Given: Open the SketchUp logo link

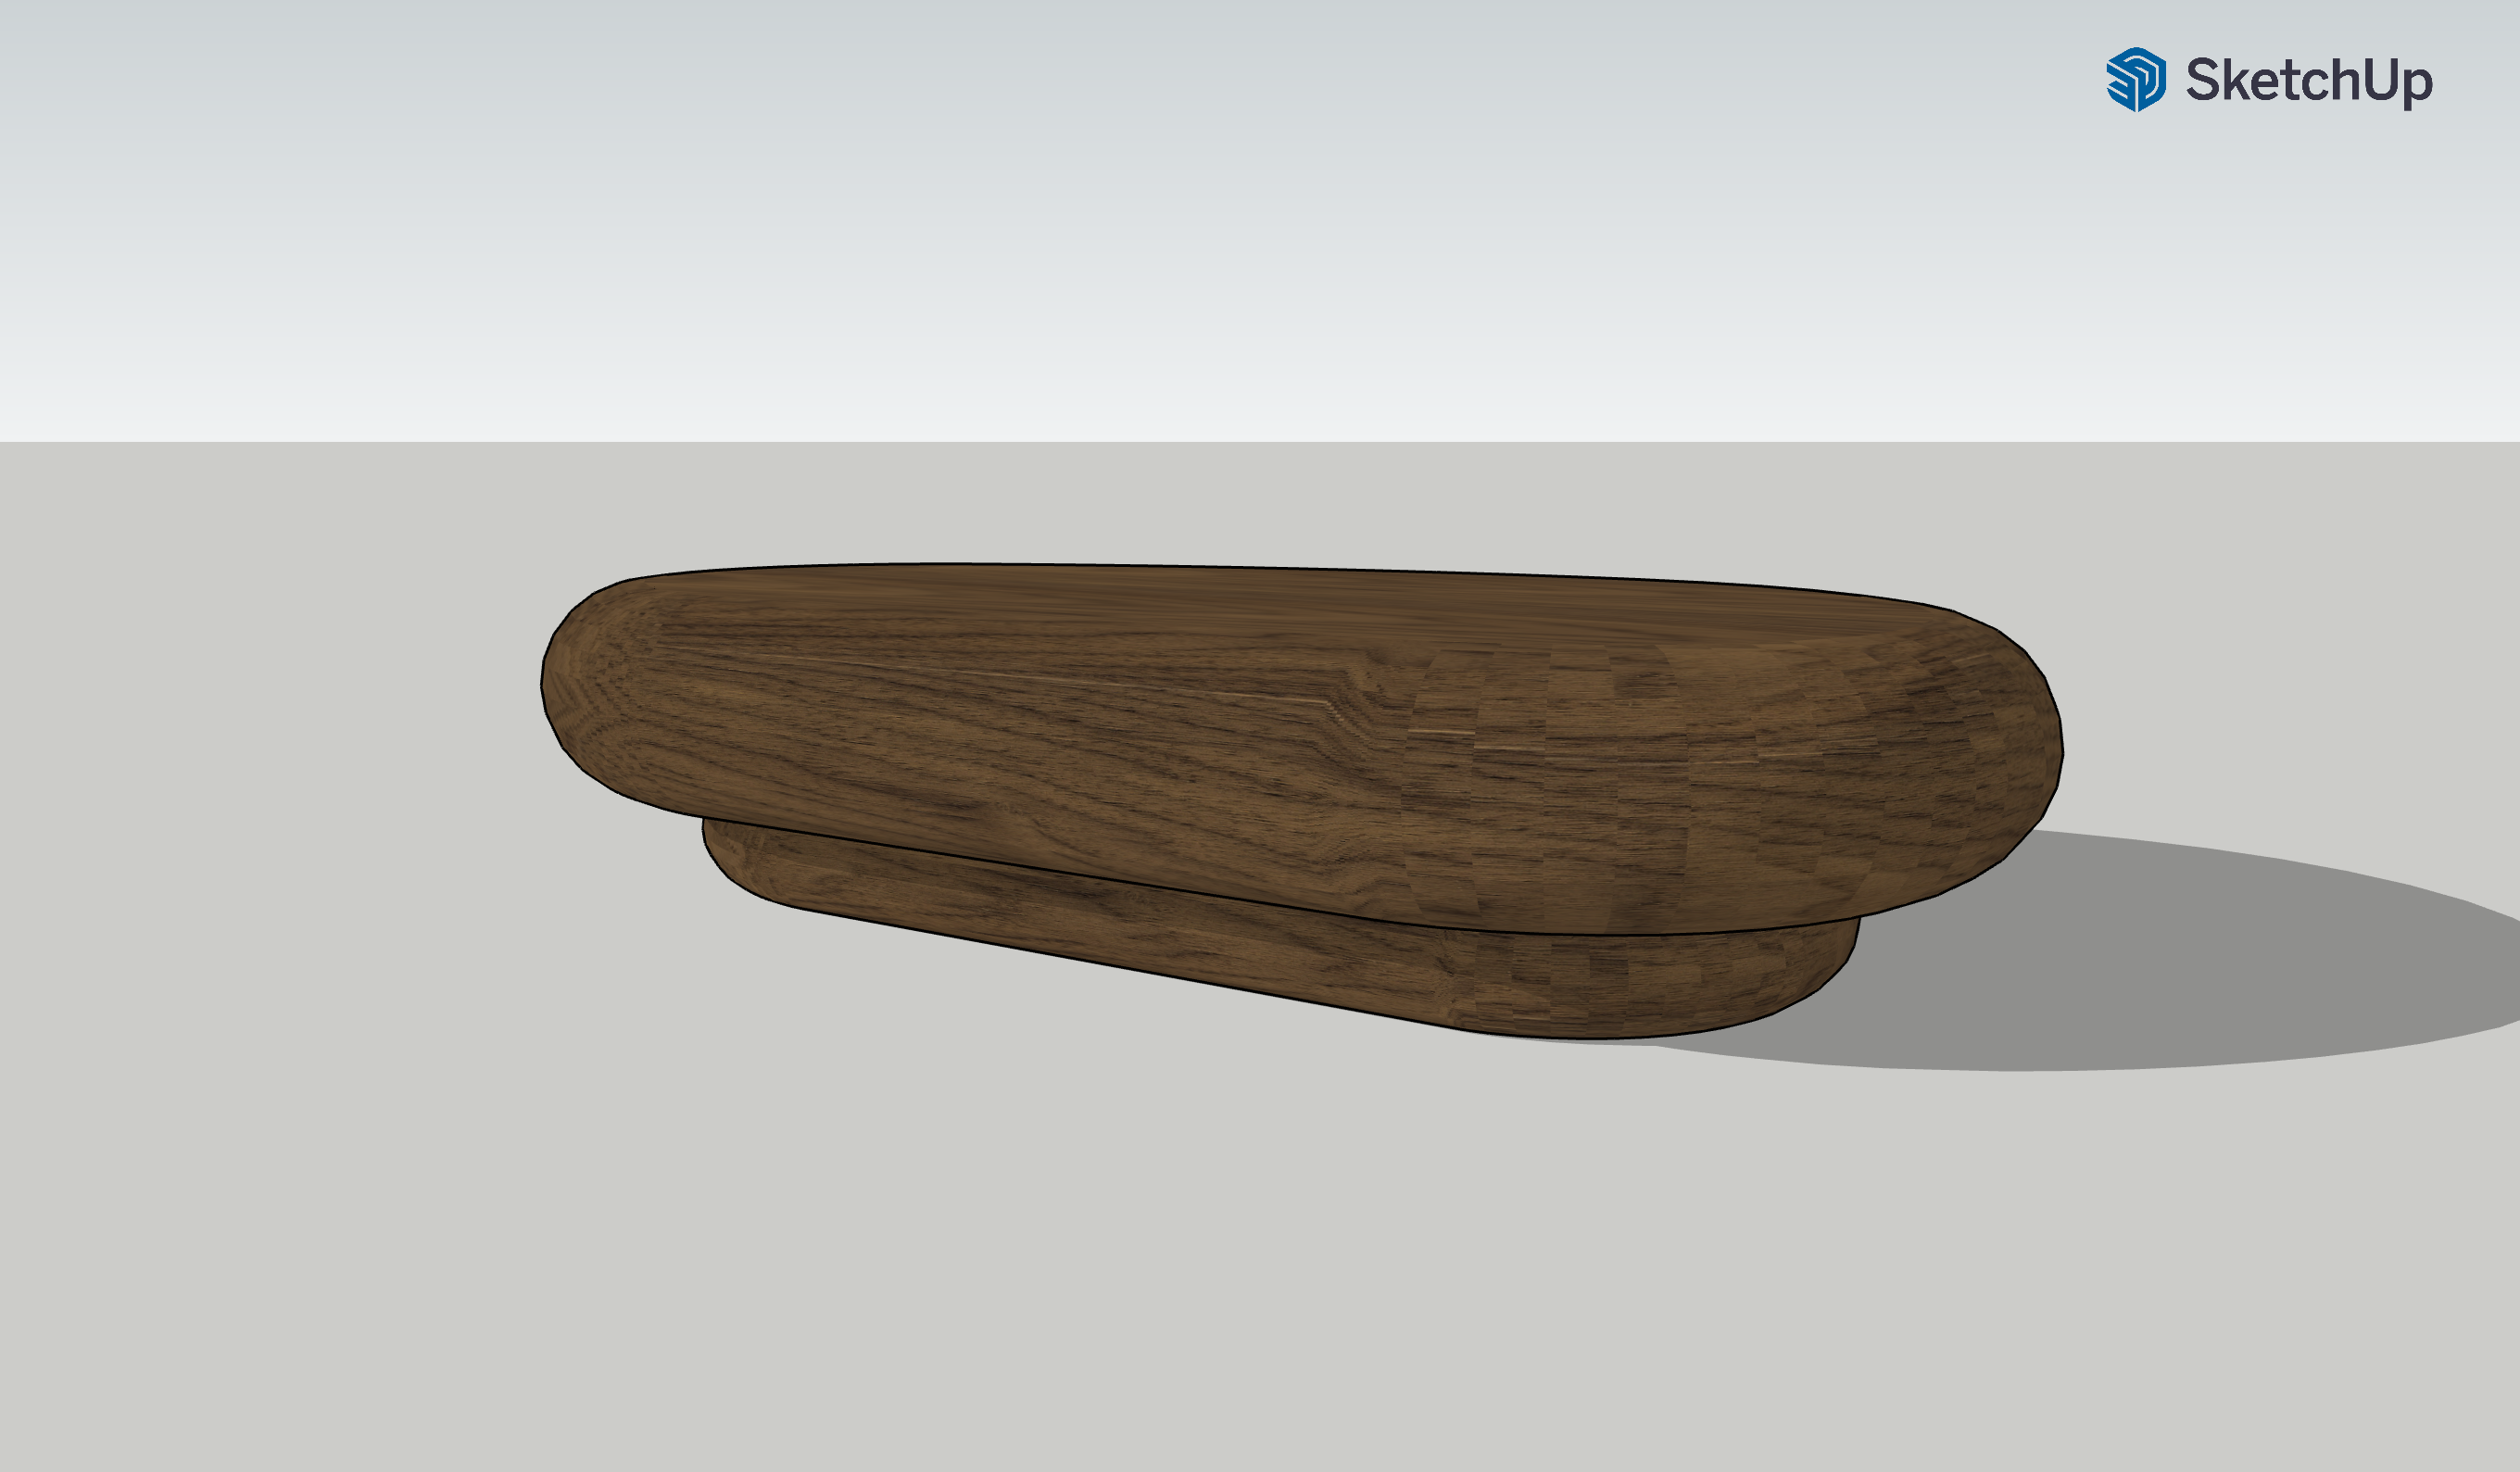Looking at the screenshot, I should tap(2269, 79).
